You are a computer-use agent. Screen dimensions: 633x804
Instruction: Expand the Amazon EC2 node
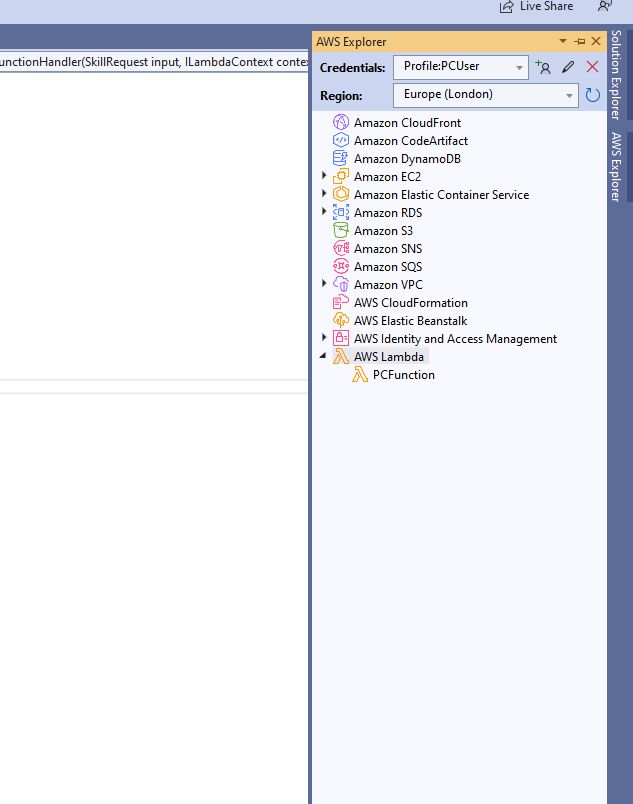tap(324, 175)
